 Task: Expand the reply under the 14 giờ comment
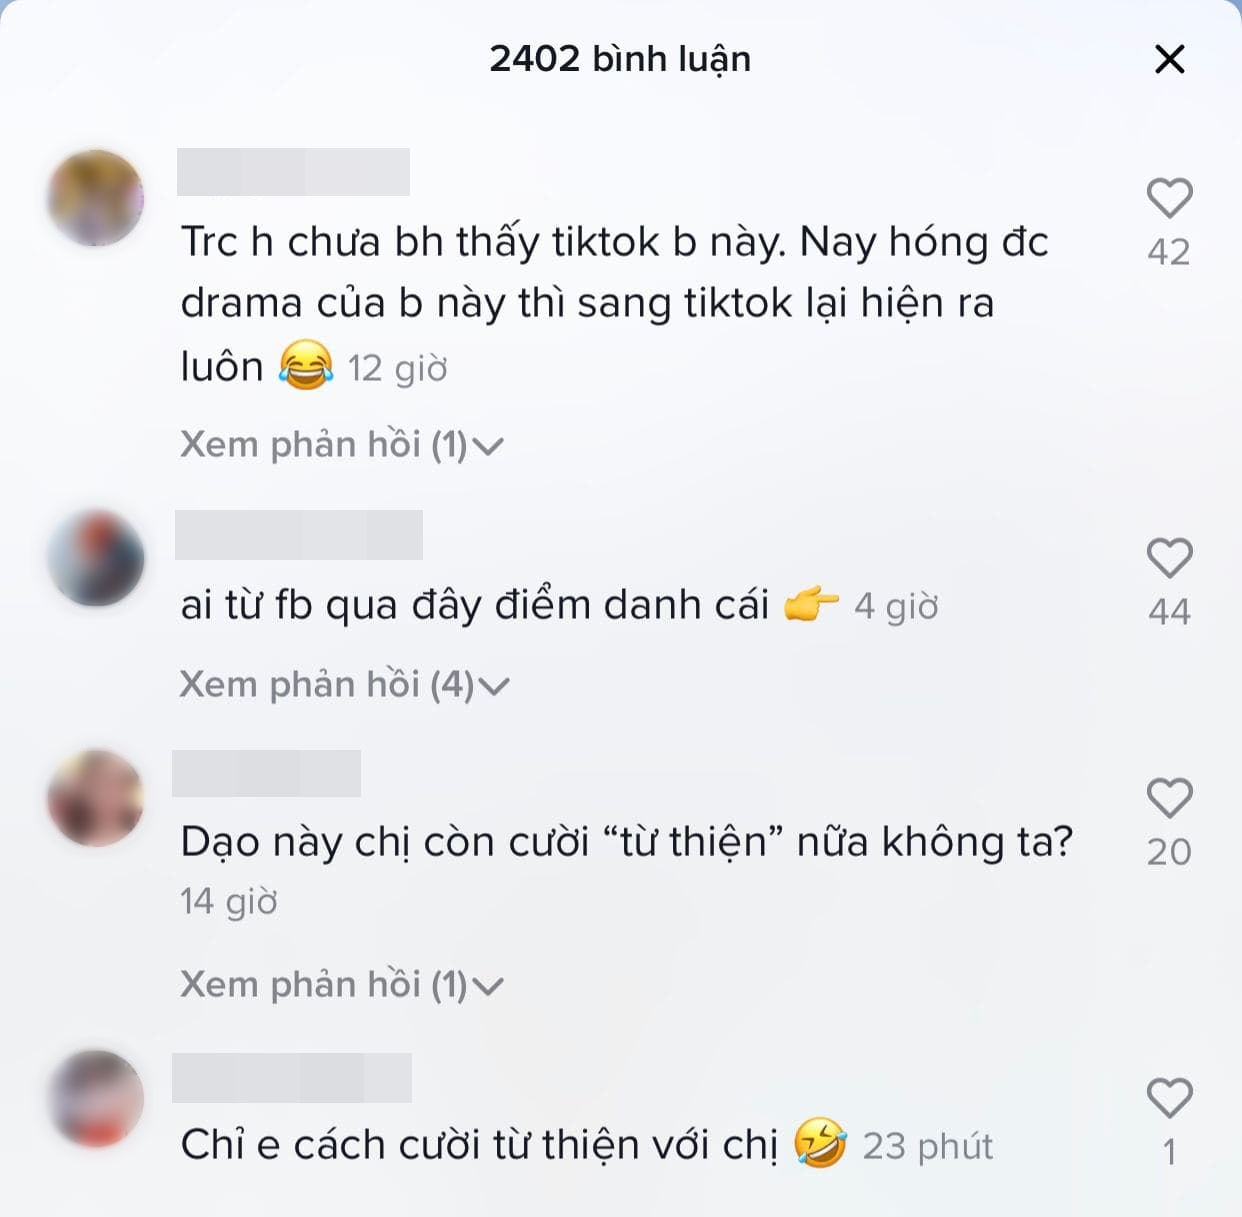[x=341, y=985]
